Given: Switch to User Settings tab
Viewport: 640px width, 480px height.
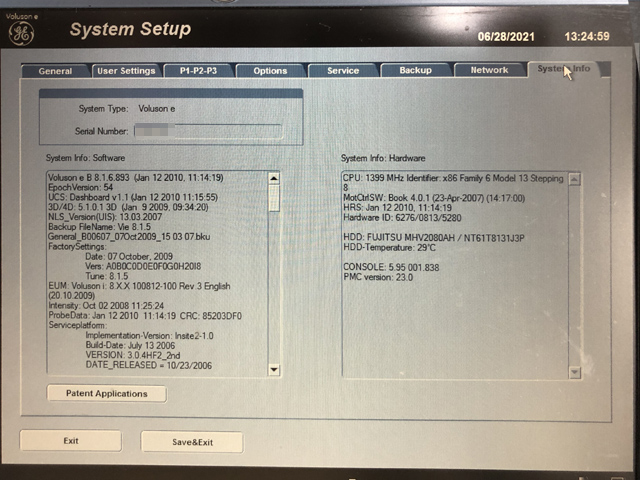Looking at the screenshot, I should (x=126, y=71).
